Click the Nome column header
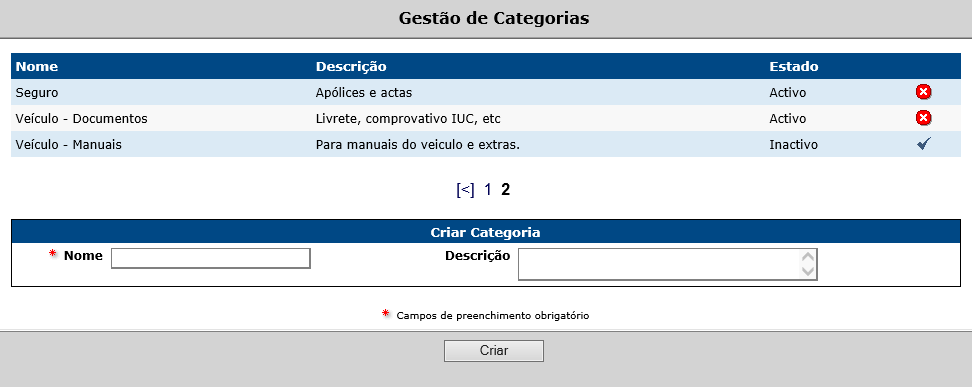Image resolution: width=972 pixels, height=387 pixels. tap(37, 66)
